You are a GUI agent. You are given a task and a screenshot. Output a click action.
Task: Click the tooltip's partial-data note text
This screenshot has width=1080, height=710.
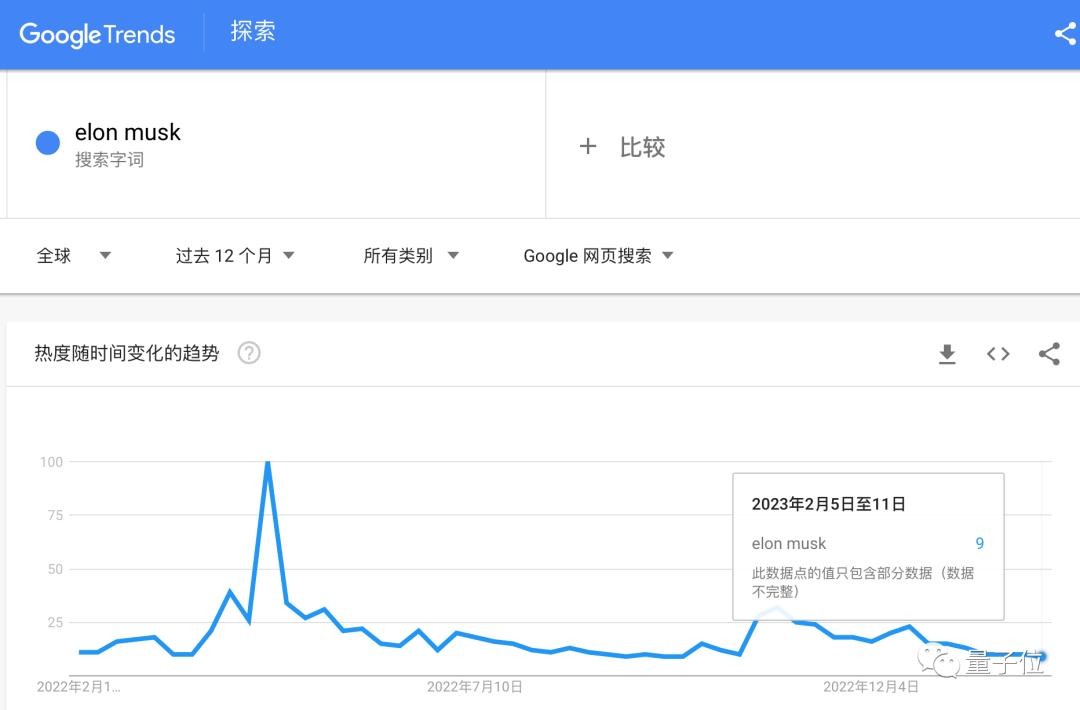[x=862, y=582]
